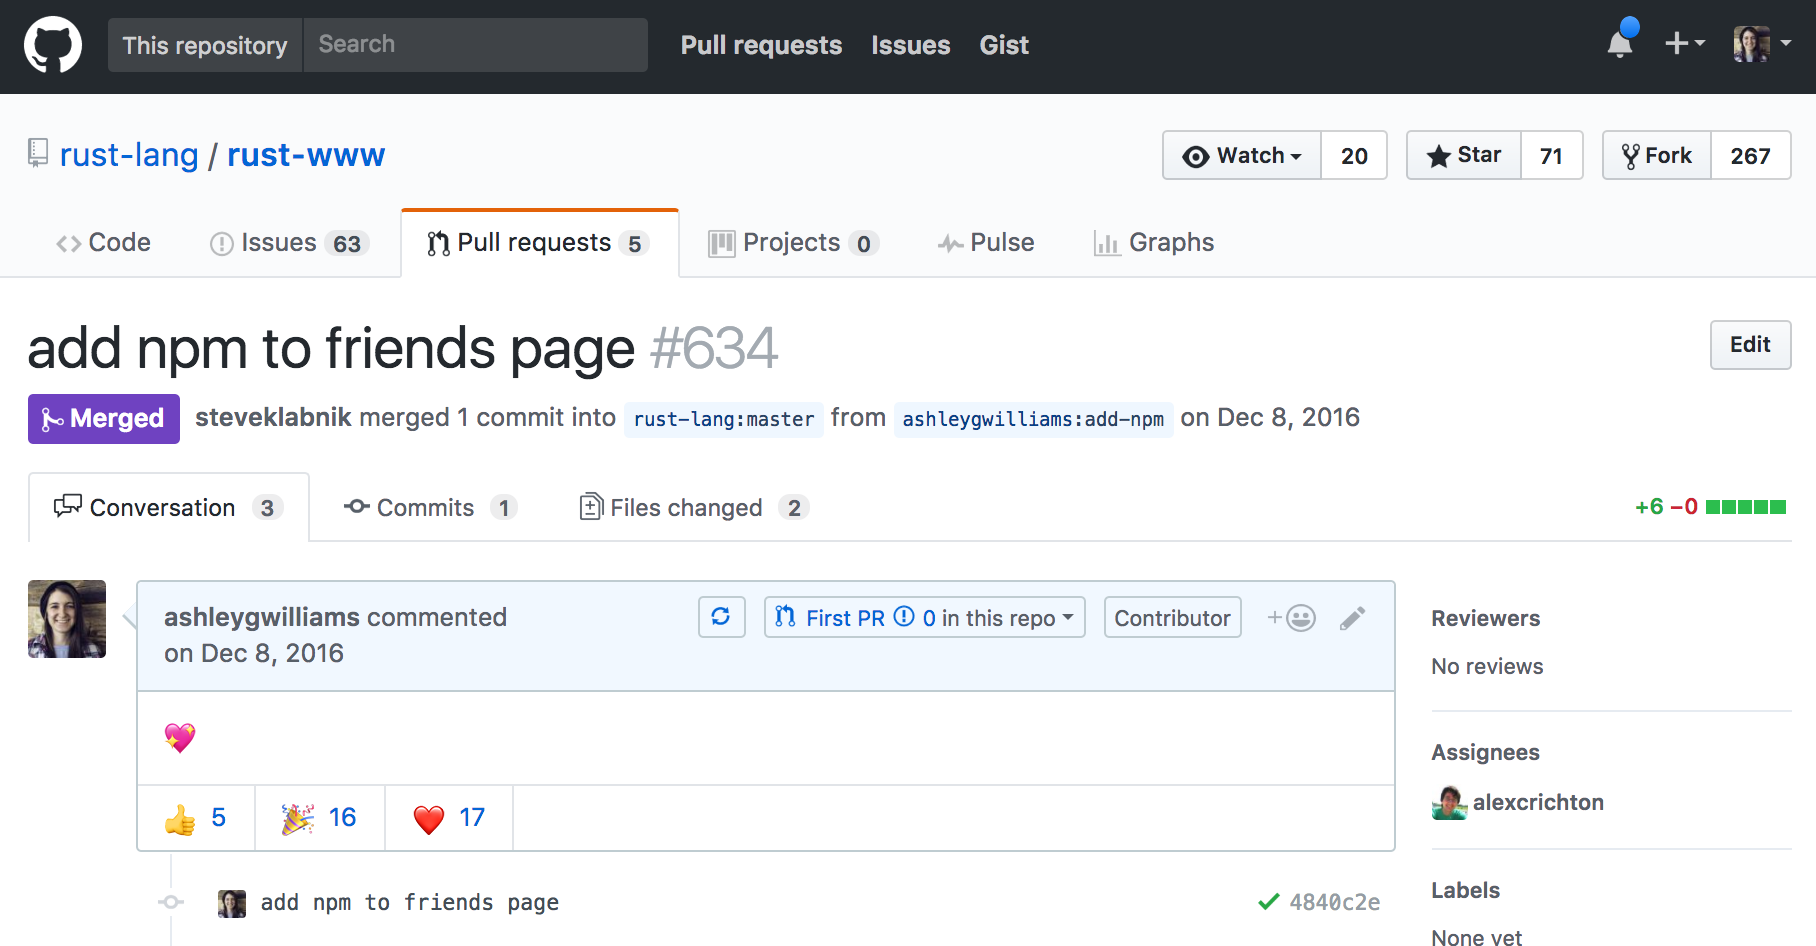Click the alexcrichton assignee avatar
1816x946 pixels.
[1449, 802]
